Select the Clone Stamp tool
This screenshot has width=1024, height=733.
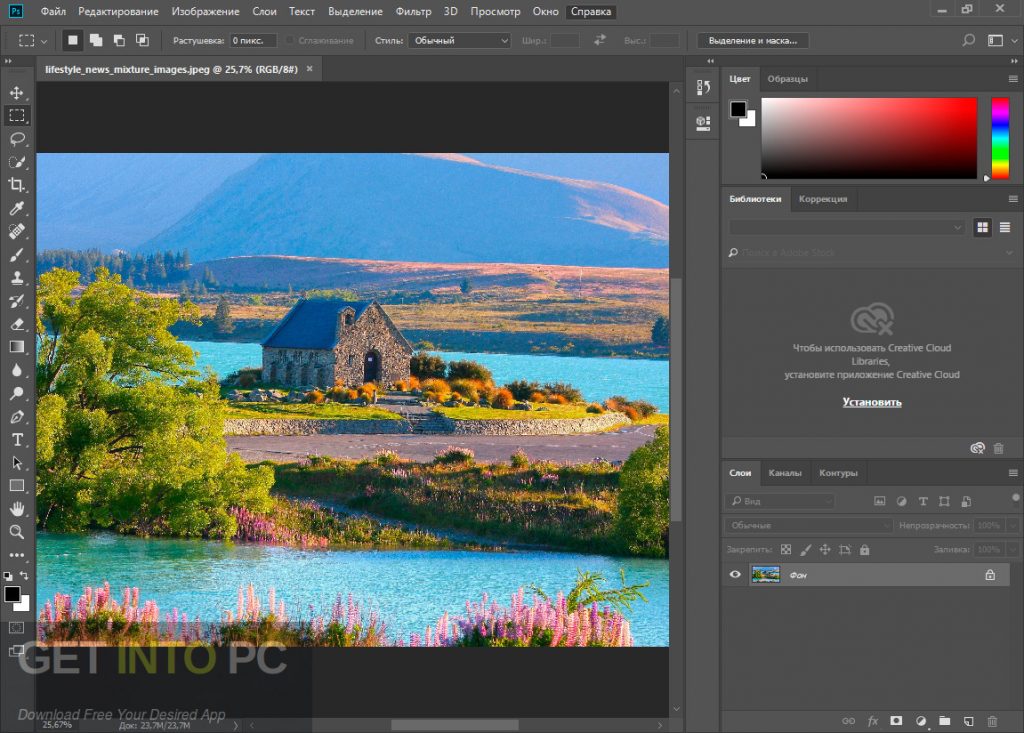pos(17,278)
